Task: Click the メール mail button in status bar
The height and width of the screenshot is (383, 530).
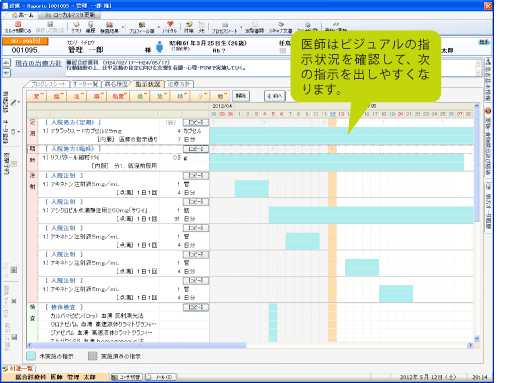Action: [x=161, y=377]
